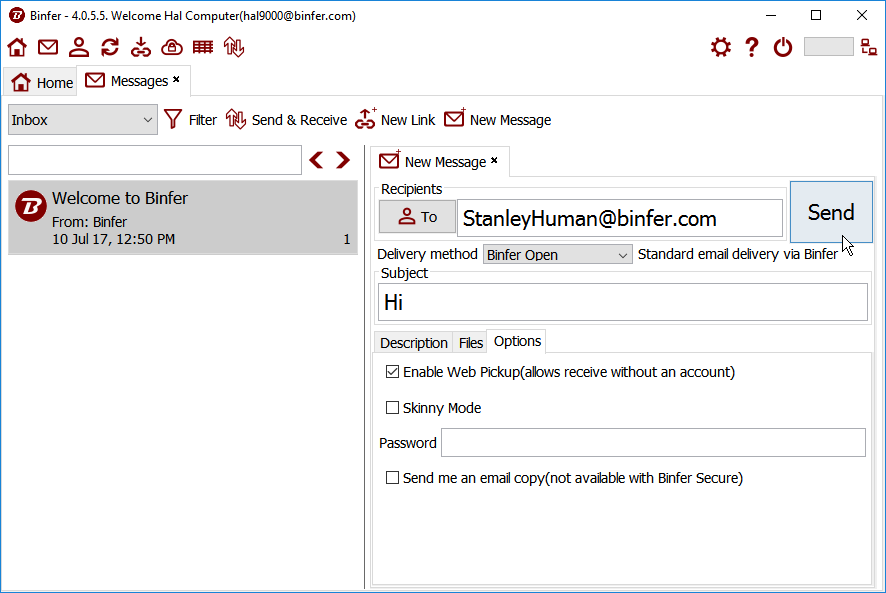
Task: Click Send & Receive
Action: pyautogui.click(x=286, y=120)
